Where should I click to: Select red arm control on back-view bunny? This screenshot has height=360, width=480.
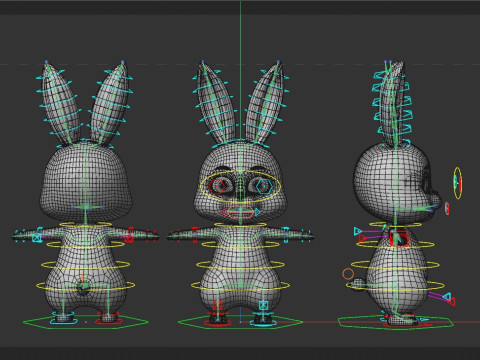(x=130, y=234)
